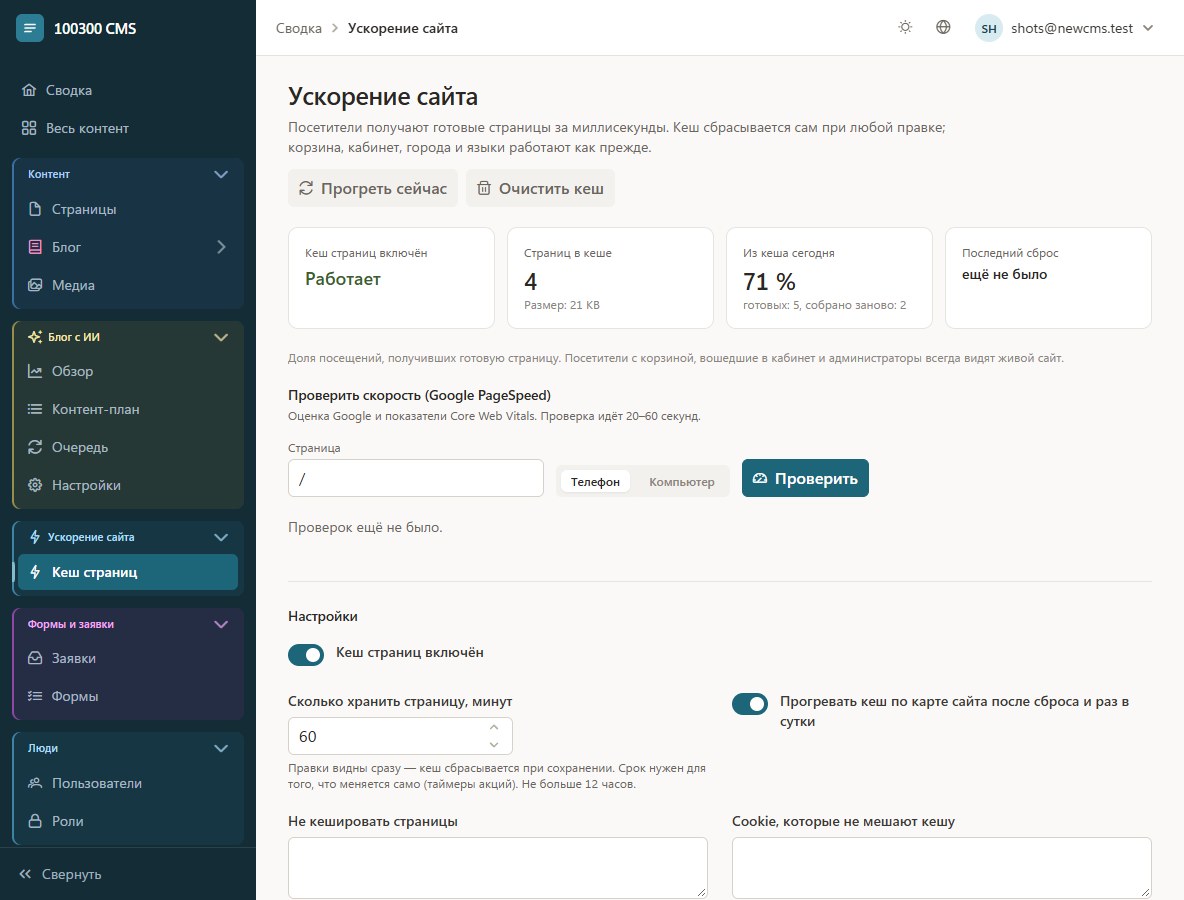Open language selection via globe icon
1184x900 pixels.
tap(943, 27)
